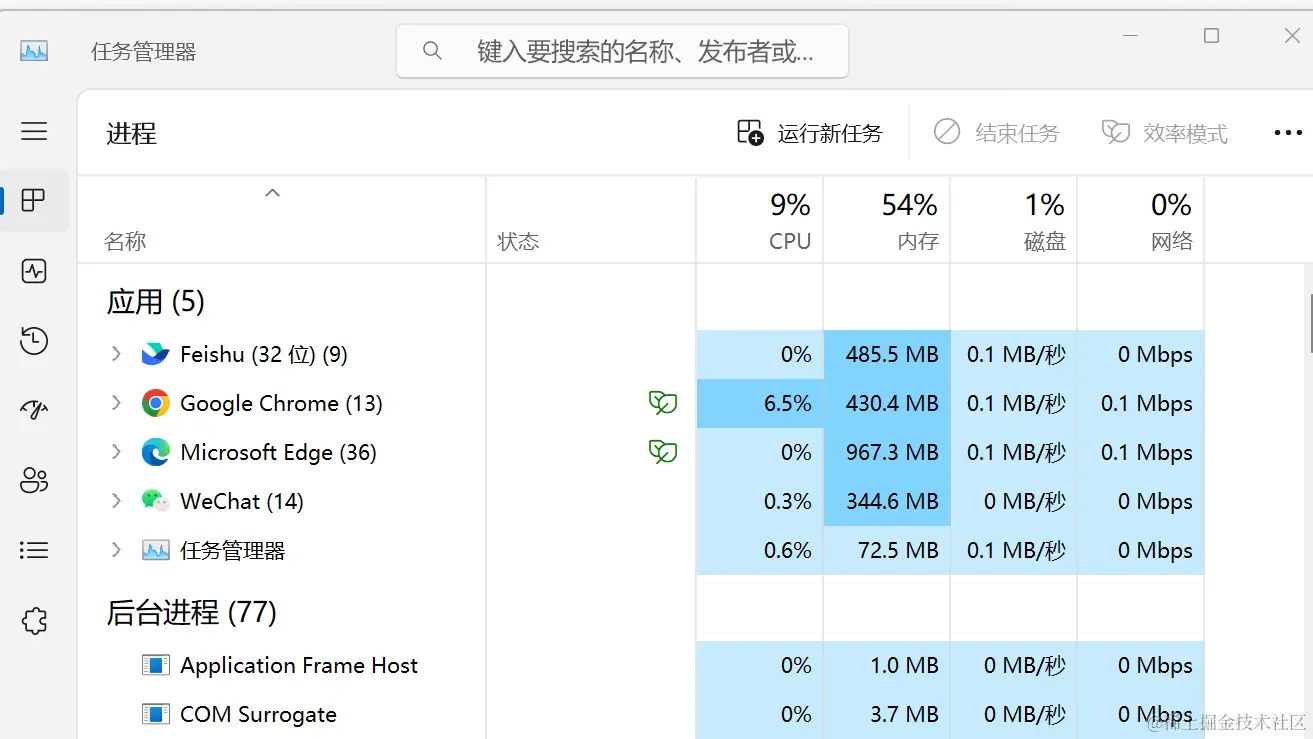Viewport: 1313px width, 739px height.
Task: Click the three-dot more options button
Action: coord(1287,133)
